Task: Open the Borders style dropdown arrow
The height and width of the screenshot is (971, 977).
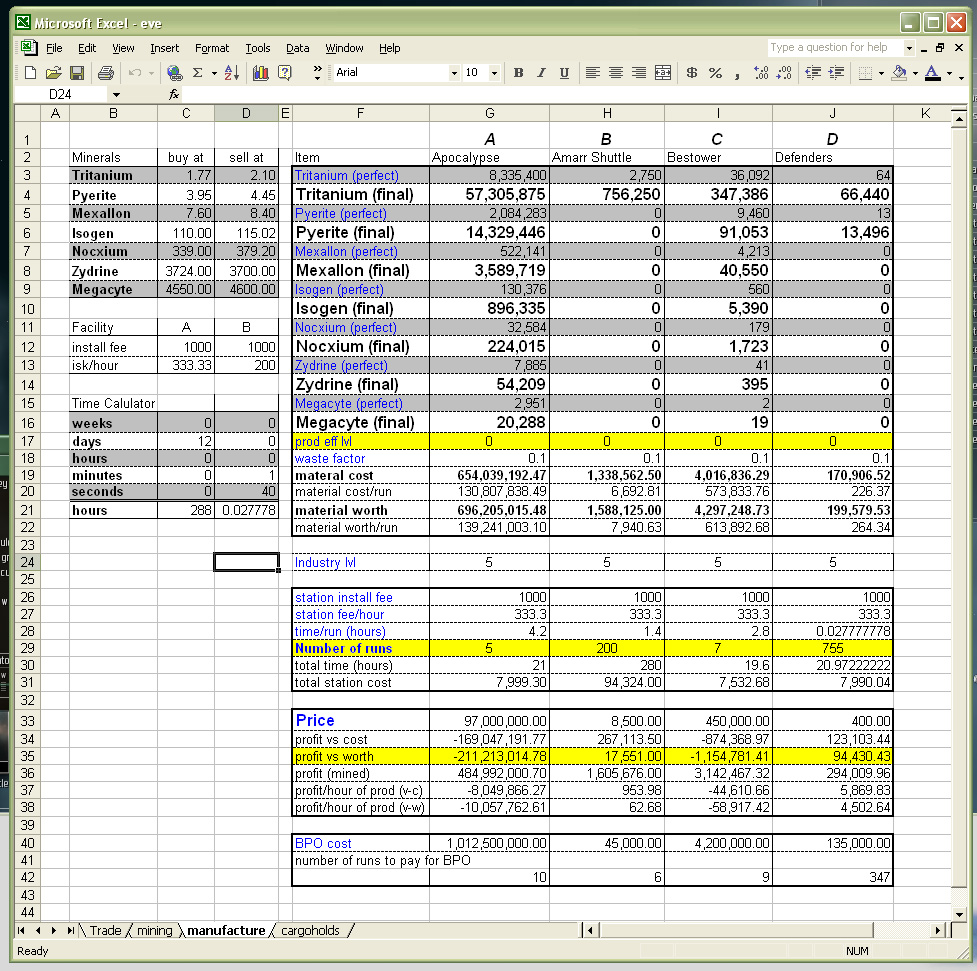Action: [x=881, y=74]
